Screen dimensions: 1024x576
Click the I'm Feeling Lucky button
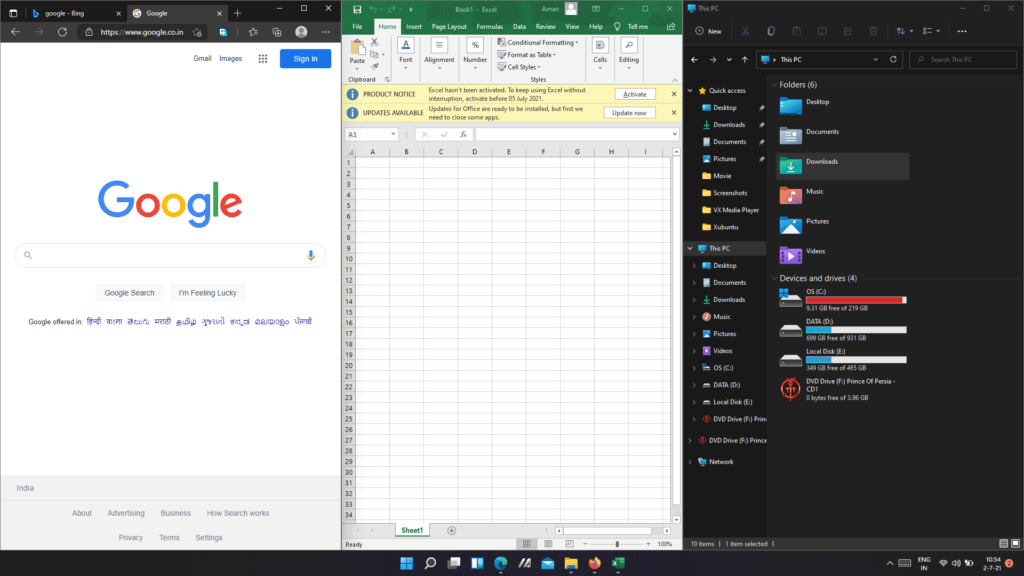(x=208, y=293)
